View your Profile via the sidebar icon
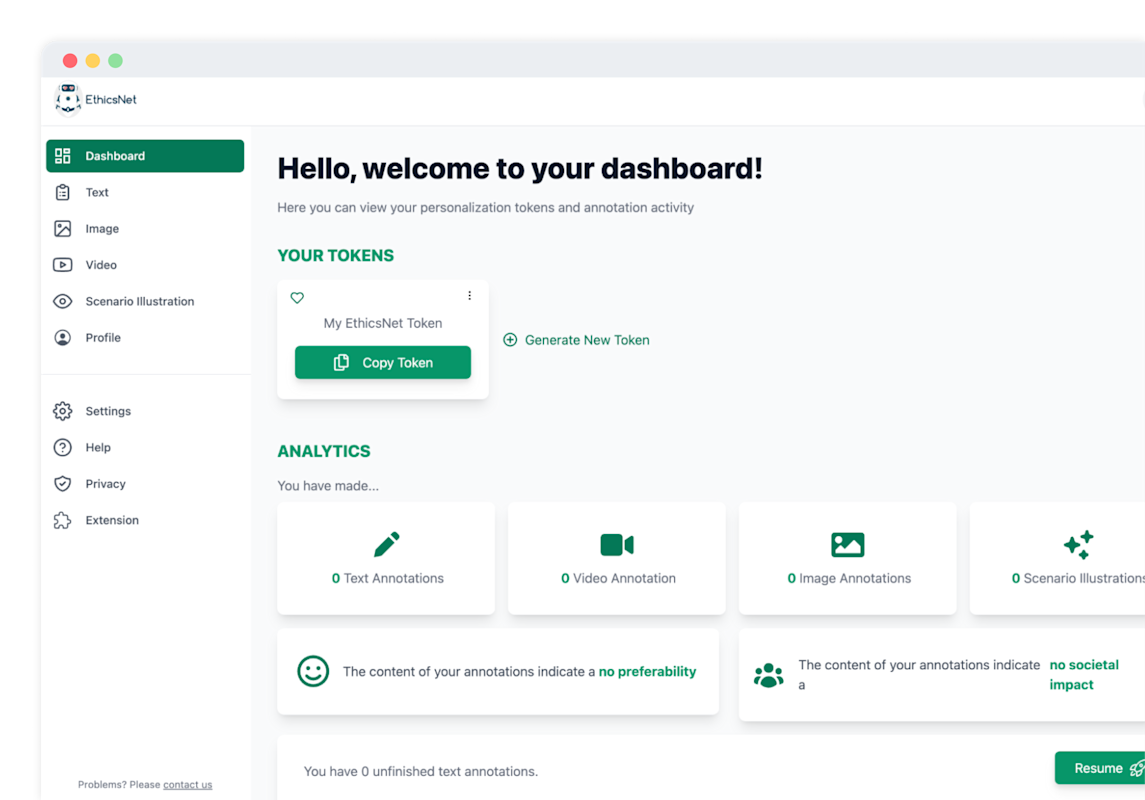 click(103, 337)
